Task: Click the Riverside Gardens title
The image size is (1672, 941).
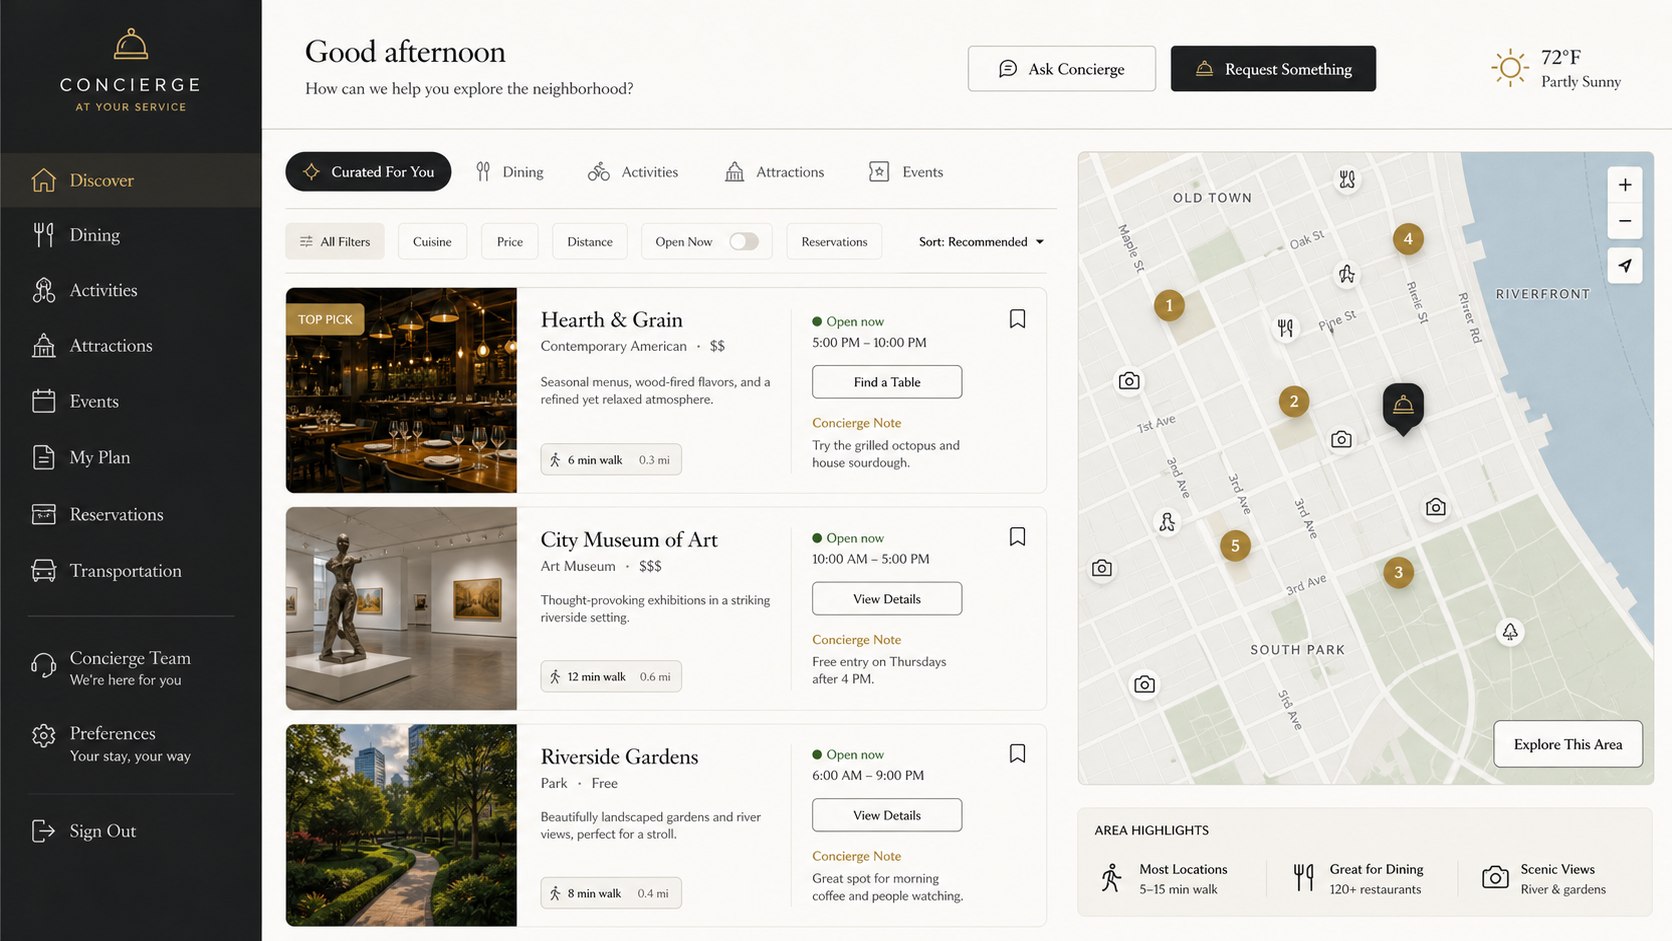Action: point(620,757)
